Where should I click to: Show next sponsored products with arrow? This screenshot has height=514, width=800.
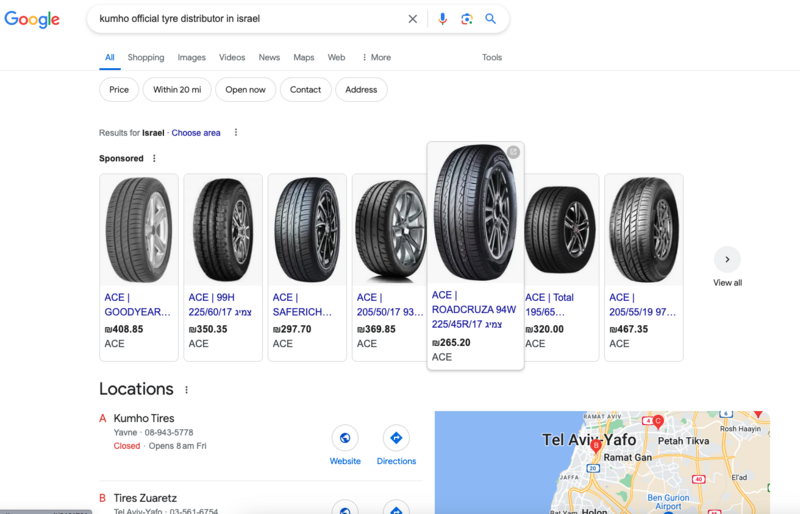pos(727,259)
